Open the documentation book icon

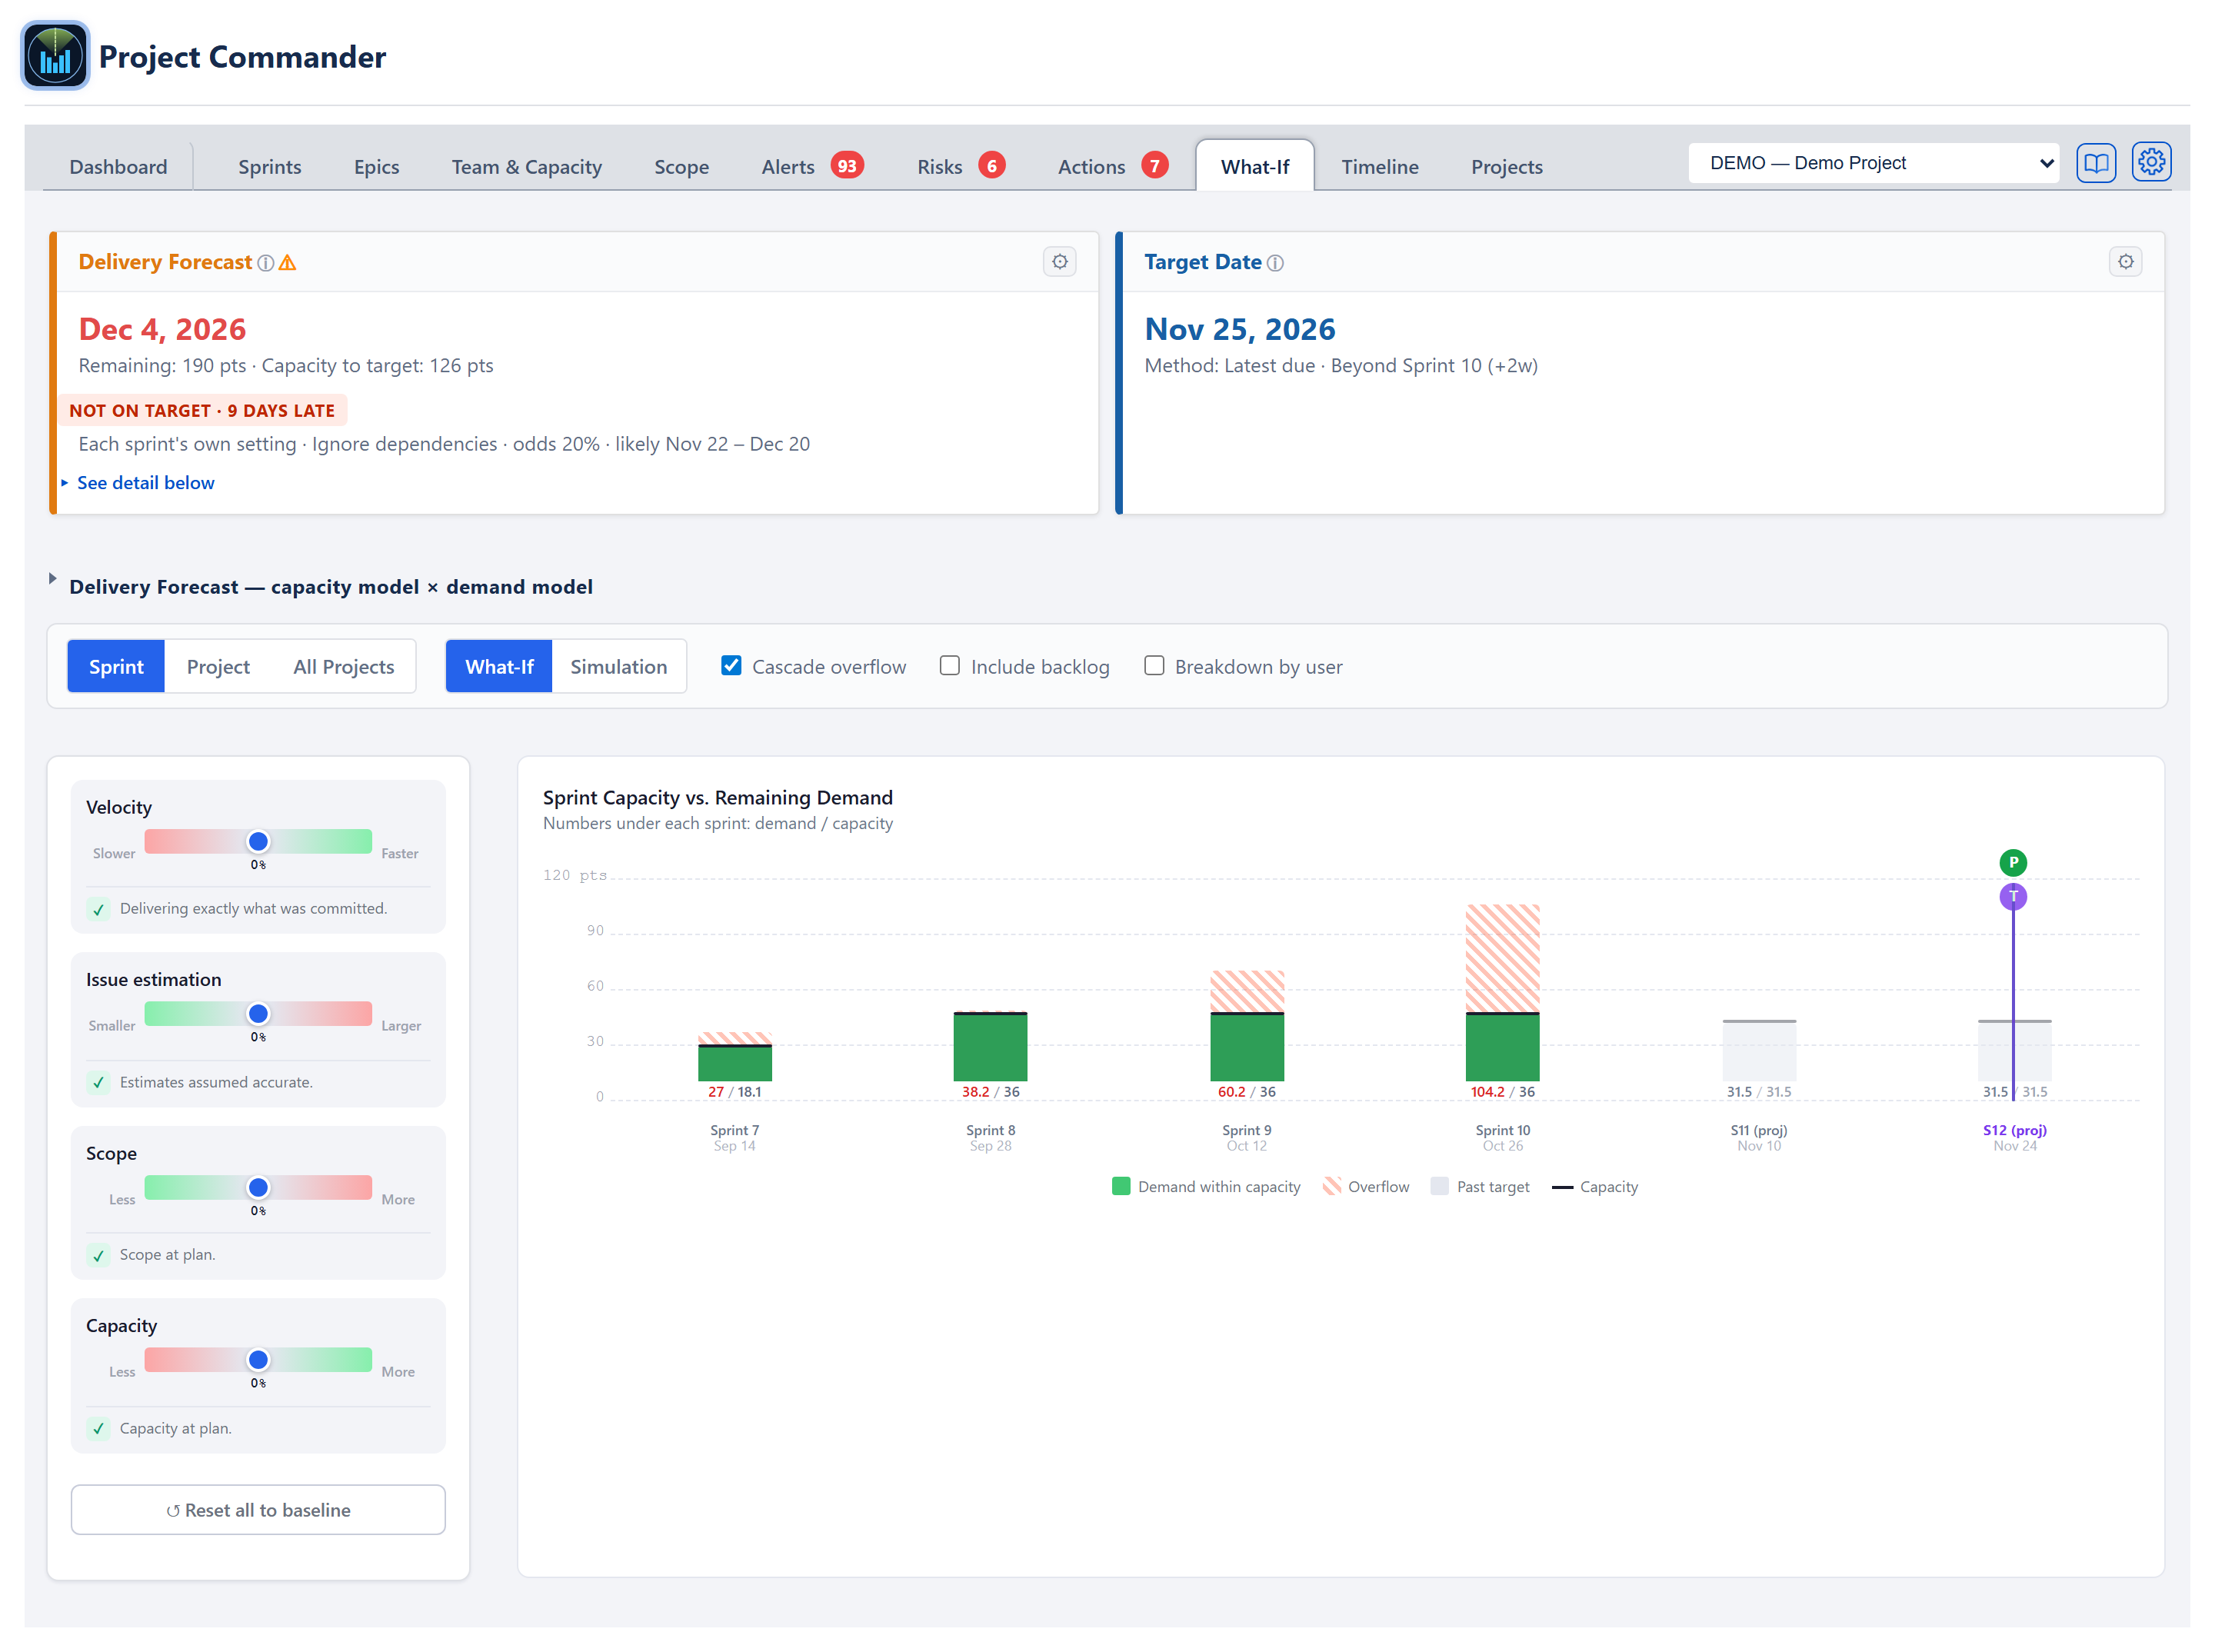[2095, 163]
